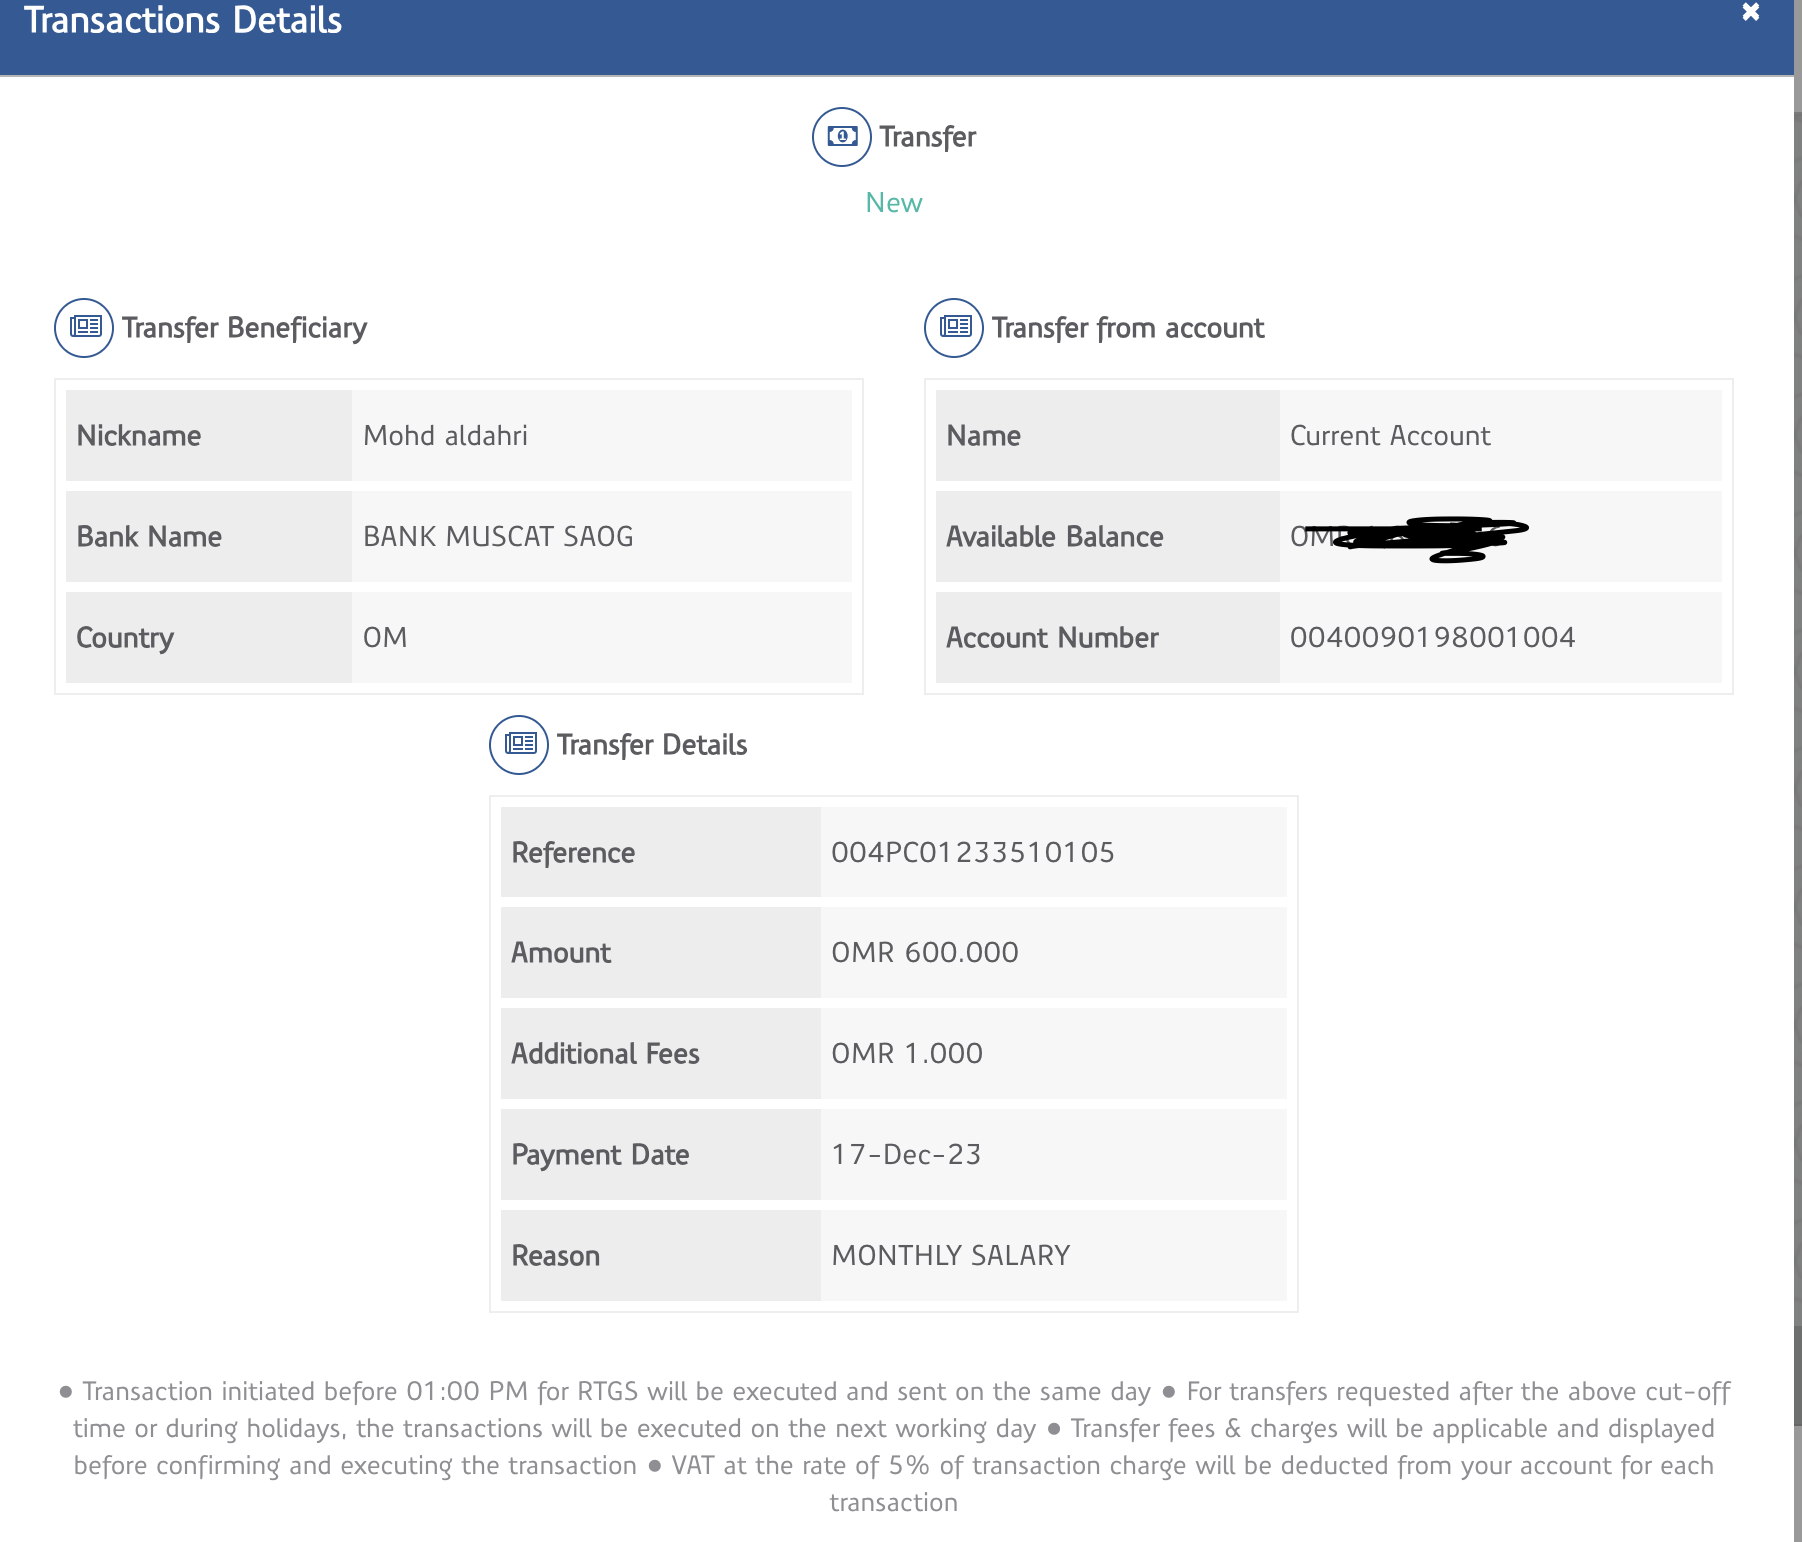Click the BANK MUSCAT SAOG value
The width and height of the screenshot is (1802, 1542).
498,537
